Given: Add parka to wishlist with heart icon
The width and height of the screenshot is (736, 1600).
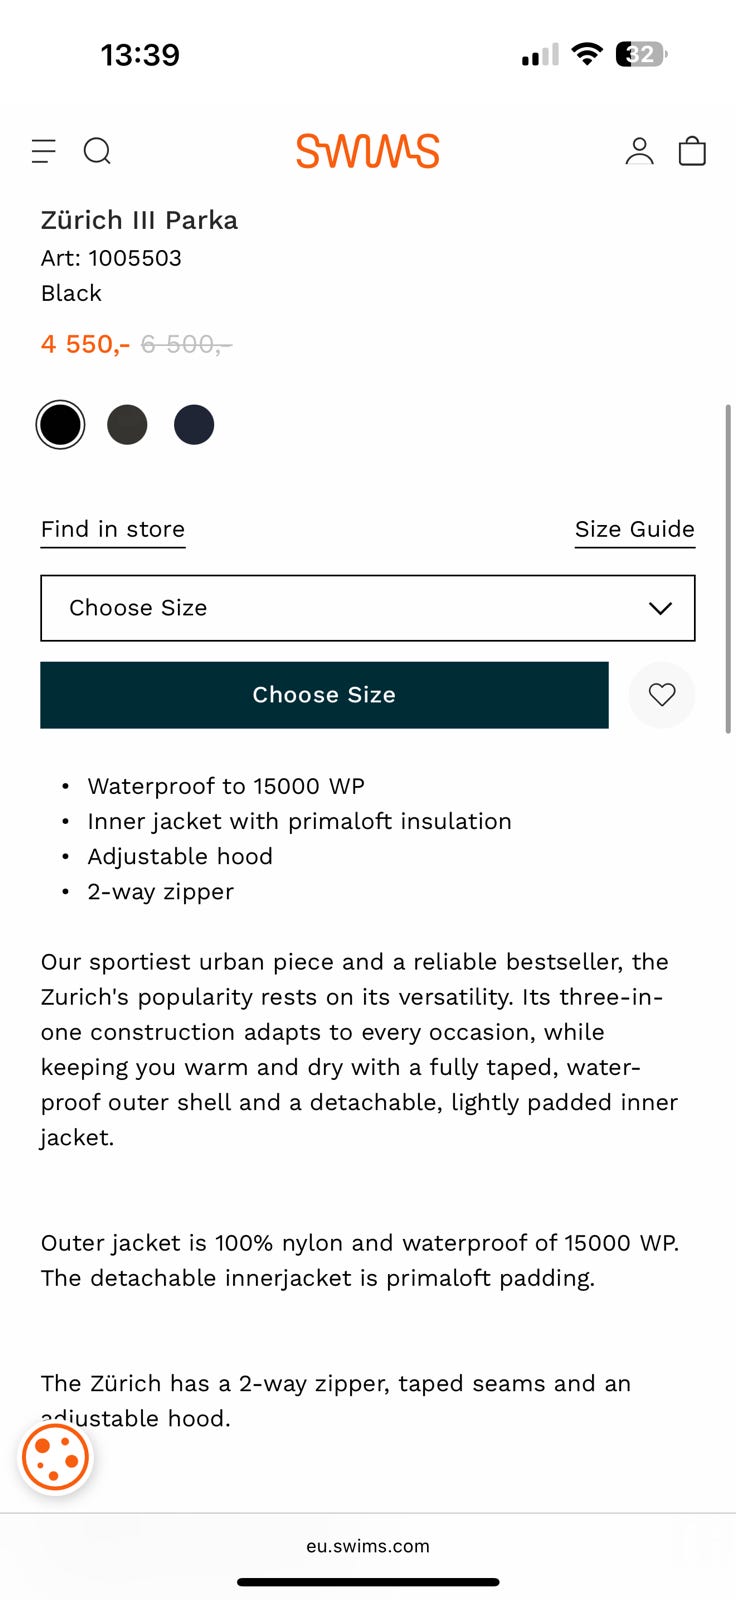Looking at the screenshot, I should click(662, 695).
